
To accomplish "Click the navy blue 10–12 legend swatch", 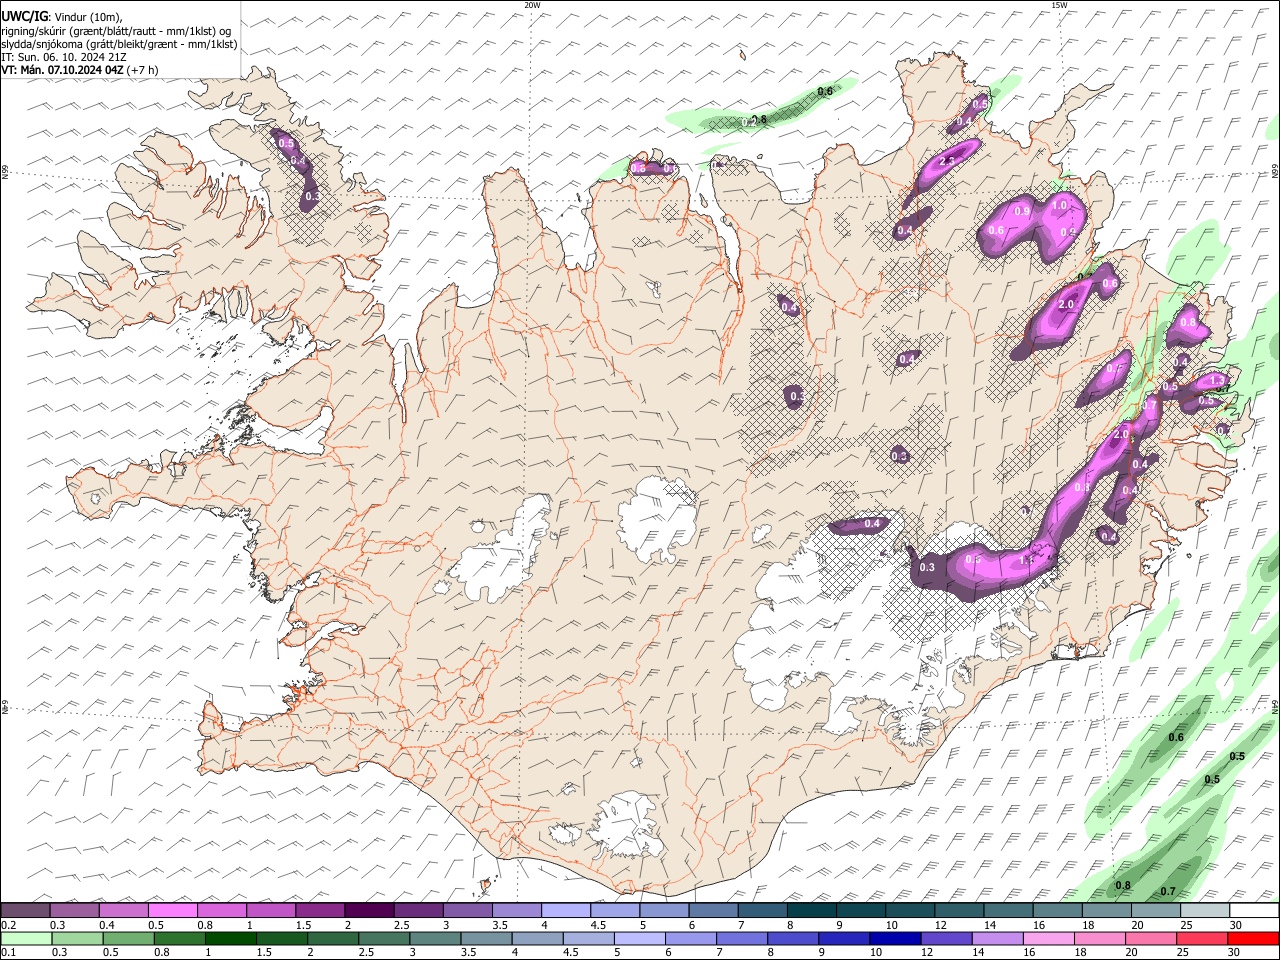I will coord(896,938).
